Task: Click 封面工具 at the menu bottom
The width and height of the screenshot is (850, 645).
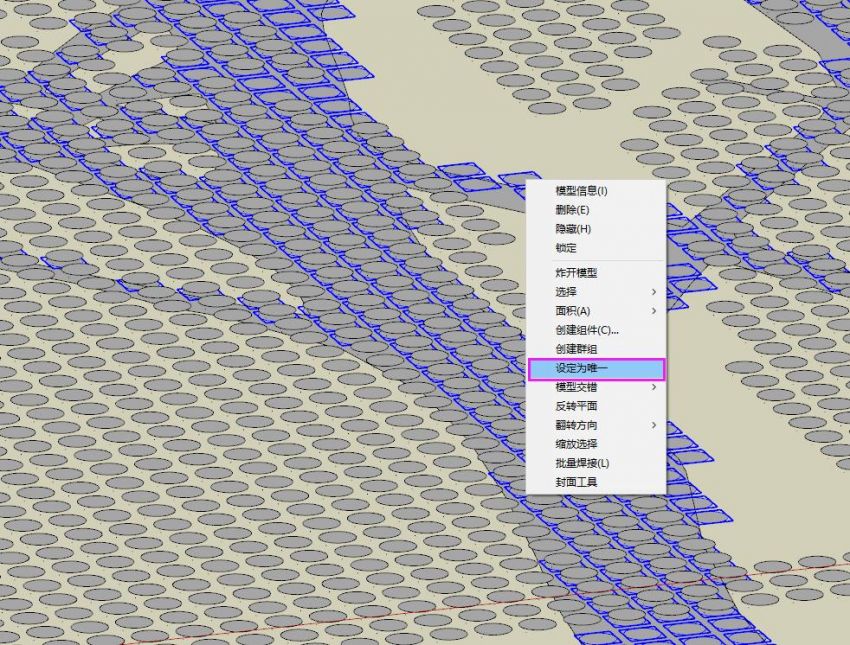Action: click(x=596, y=482)
